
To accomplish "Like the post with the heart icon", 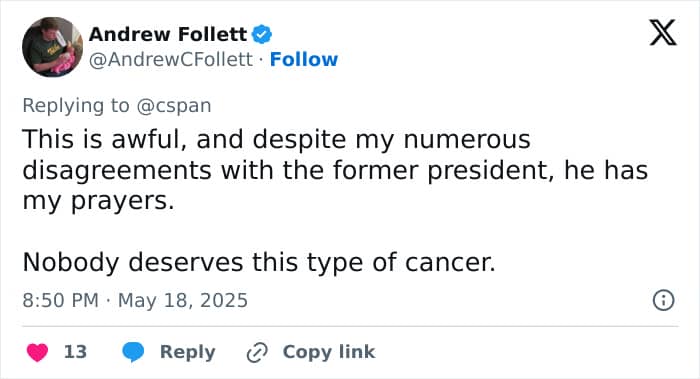I will point(38,352).
